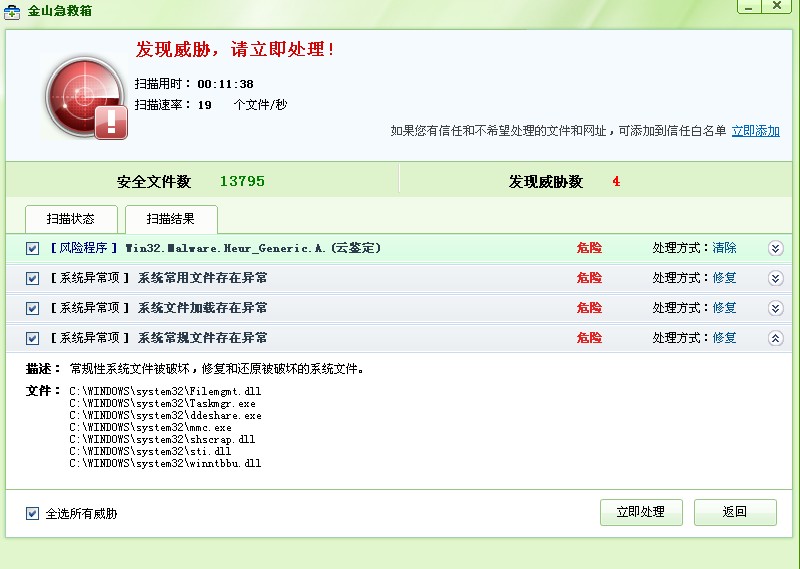Expand details for 系统常用文件存在异常 row
The width and height of the screenshot is (800, 569).
[x=776, y=278]
